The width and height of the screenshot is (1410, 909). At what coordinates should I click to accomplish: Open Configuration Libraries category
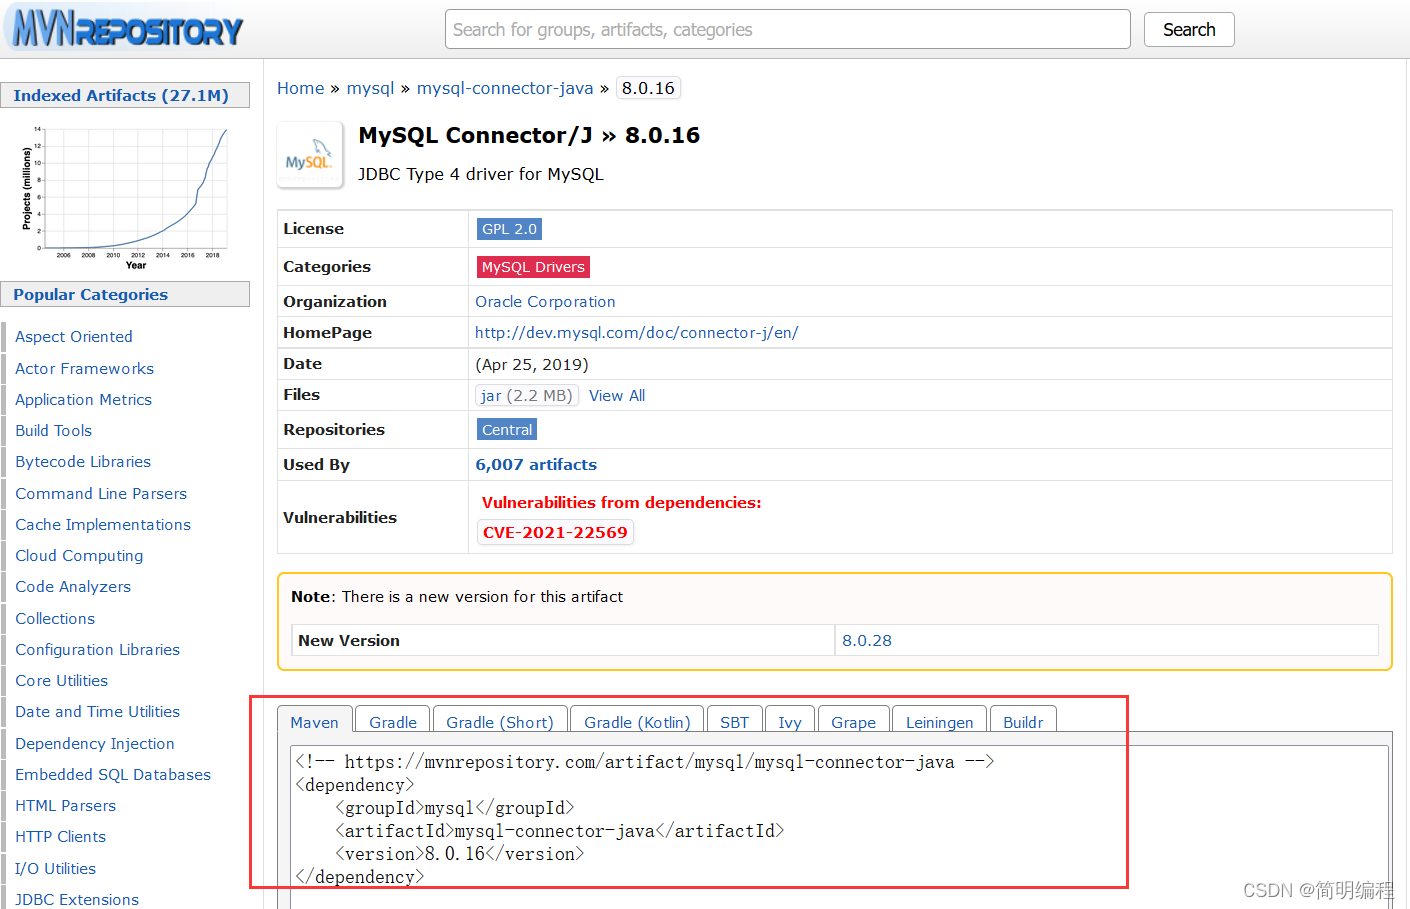tap(98, 650)
